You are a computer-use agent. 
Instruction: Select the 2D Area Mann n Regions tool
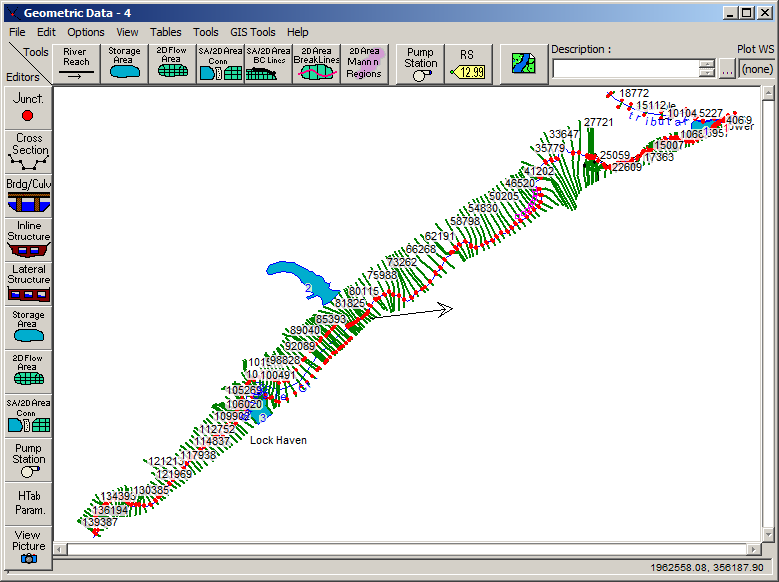(364, 64)
